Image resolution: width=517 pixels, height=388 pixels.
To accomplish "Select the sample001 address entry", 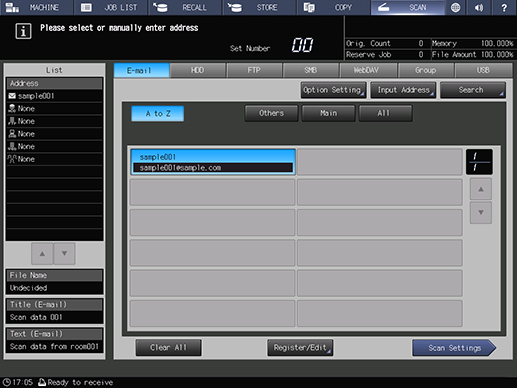I will [213, 162].
